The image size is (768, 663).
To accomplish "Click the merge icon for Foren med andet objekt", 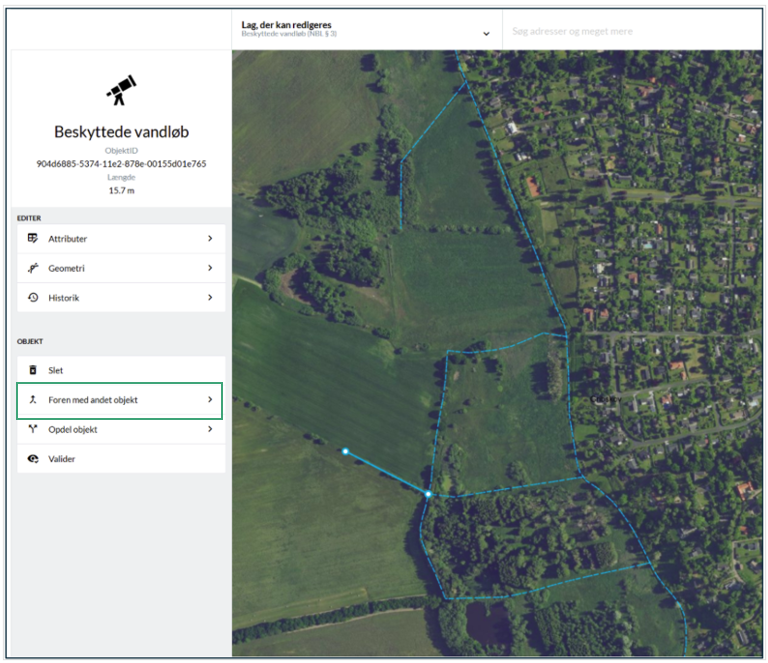I will coord(33,400).
